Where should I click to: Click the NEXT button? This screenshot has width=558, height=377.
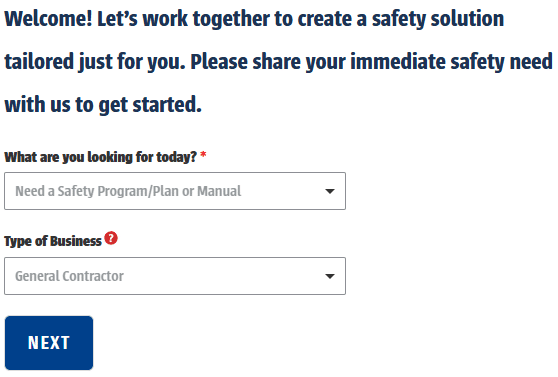(x=49, y=342)
